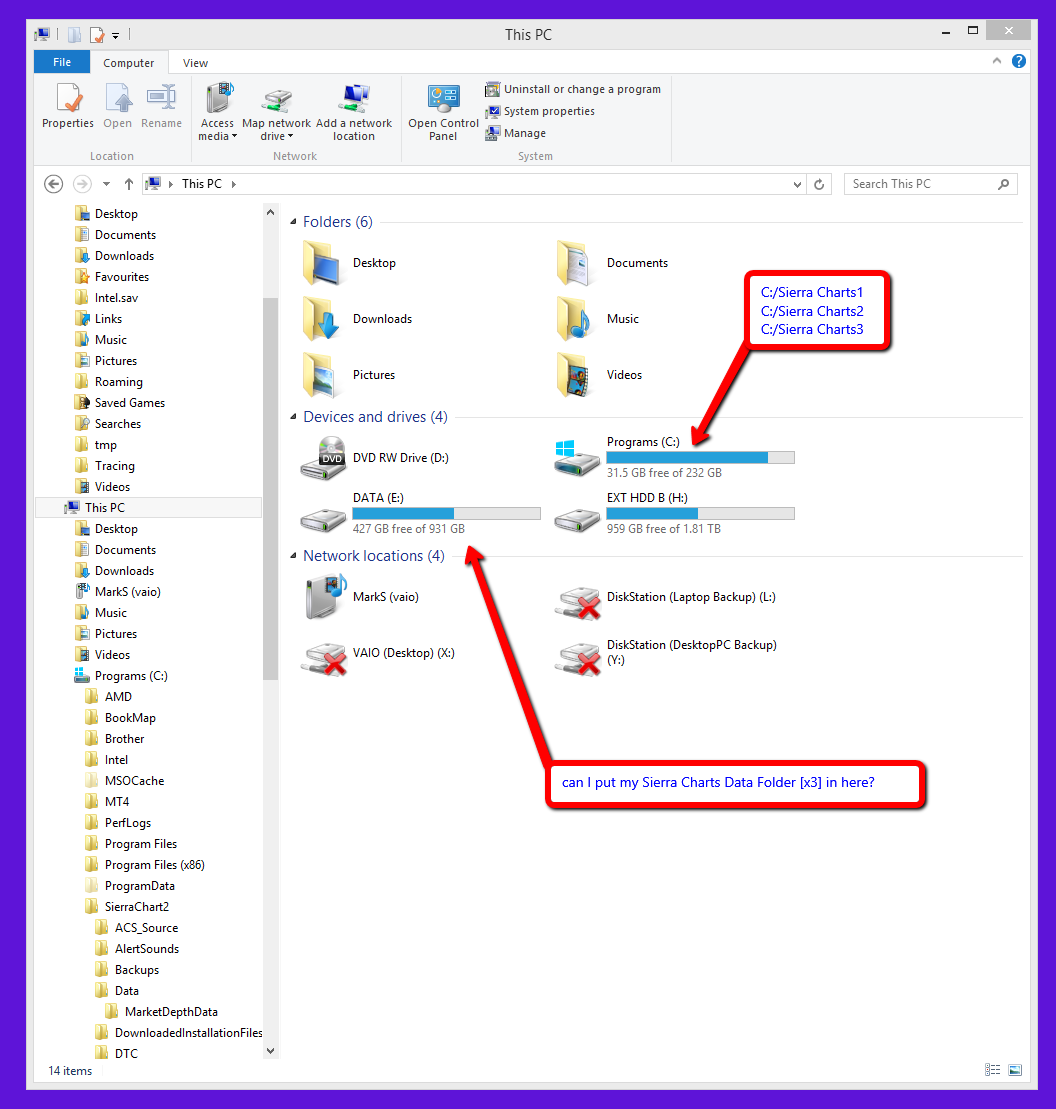Click Programs (C:) capacity bar
This screenshot has width=1056, height=1109.
[700, 458]
